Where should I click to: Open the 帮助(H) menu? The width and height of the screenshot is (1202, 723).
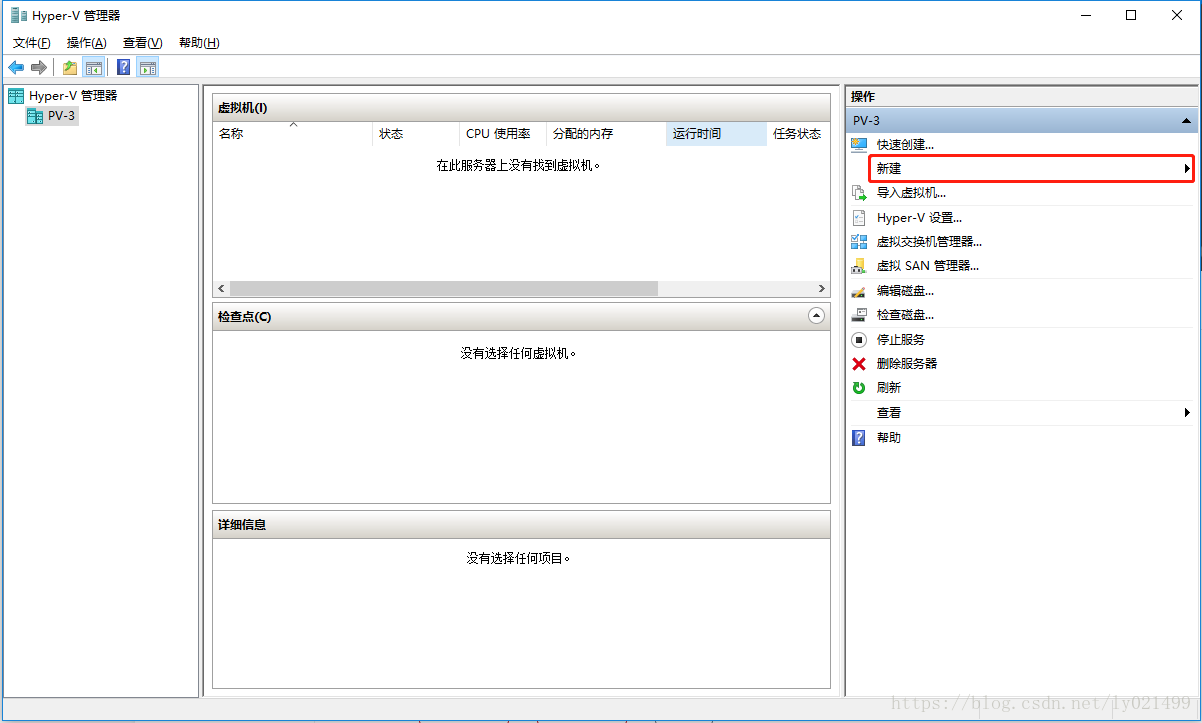point(199,42)
